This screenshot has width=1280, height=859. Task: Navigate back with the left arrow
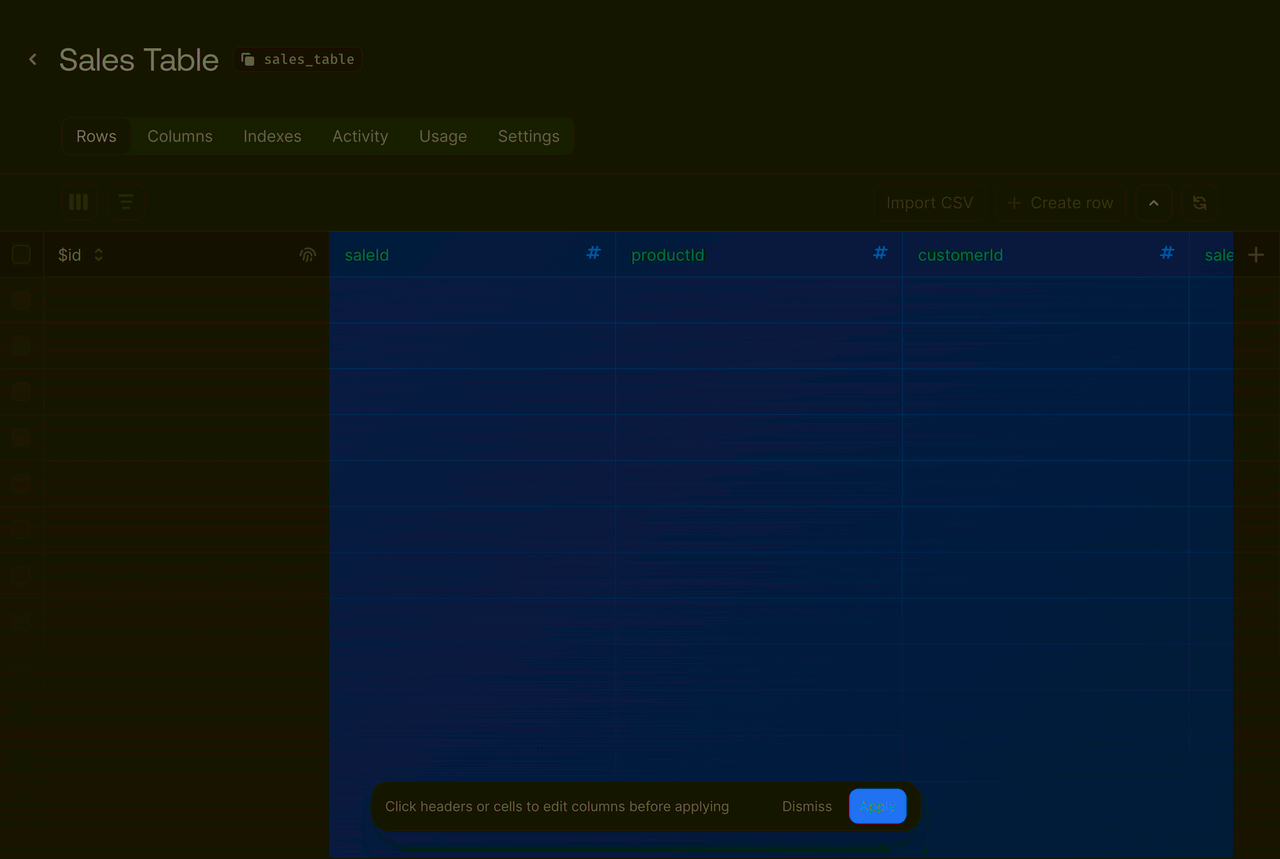[x=32, y=58]
